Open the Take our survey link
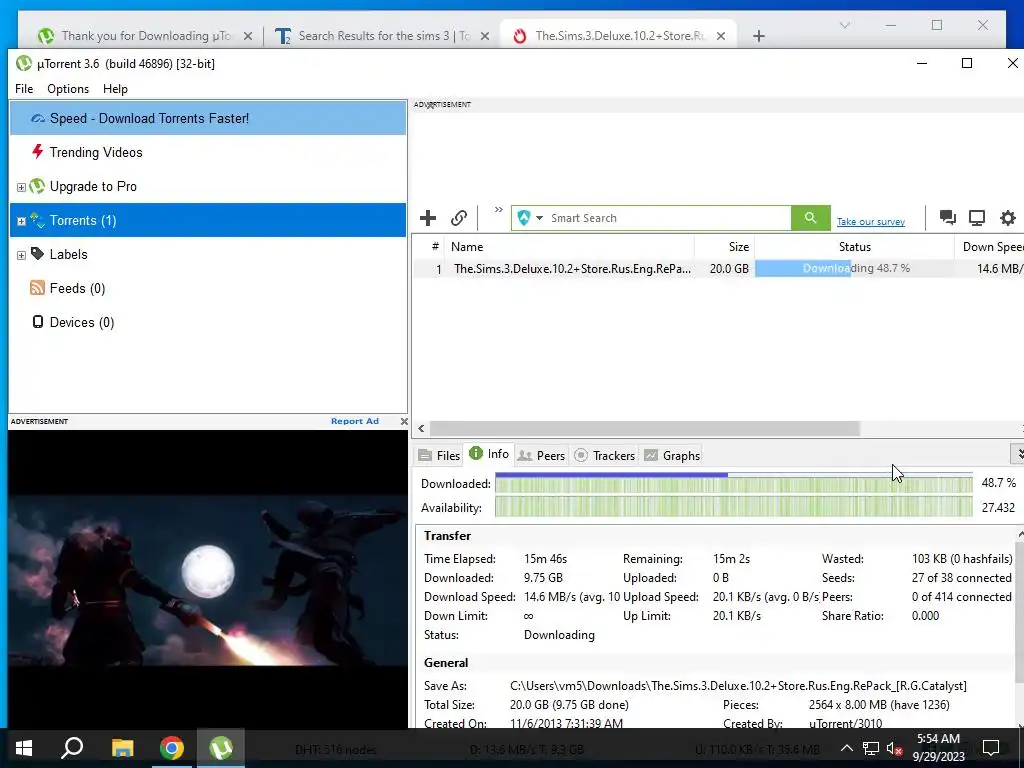1024x768 pixels. pos(871,222)
